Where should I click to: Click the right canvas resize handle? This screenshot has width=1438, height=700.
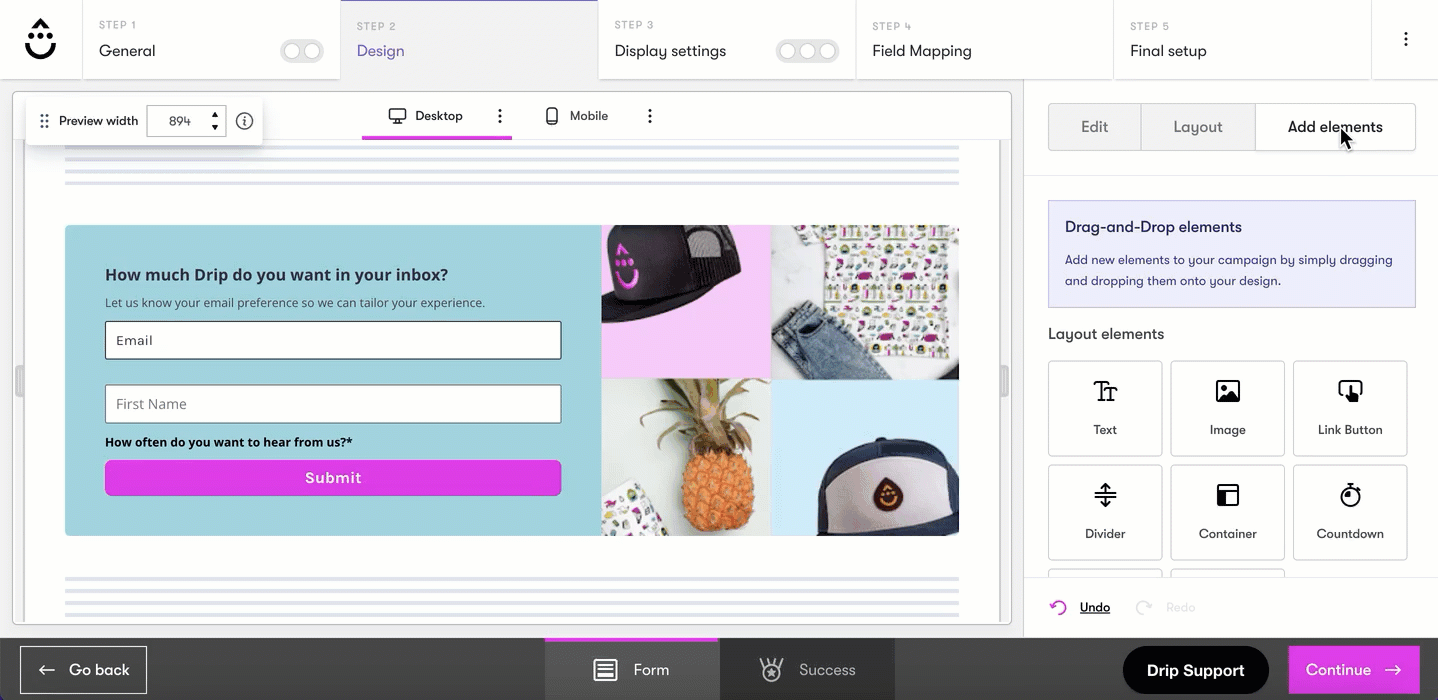point(1005,381)
